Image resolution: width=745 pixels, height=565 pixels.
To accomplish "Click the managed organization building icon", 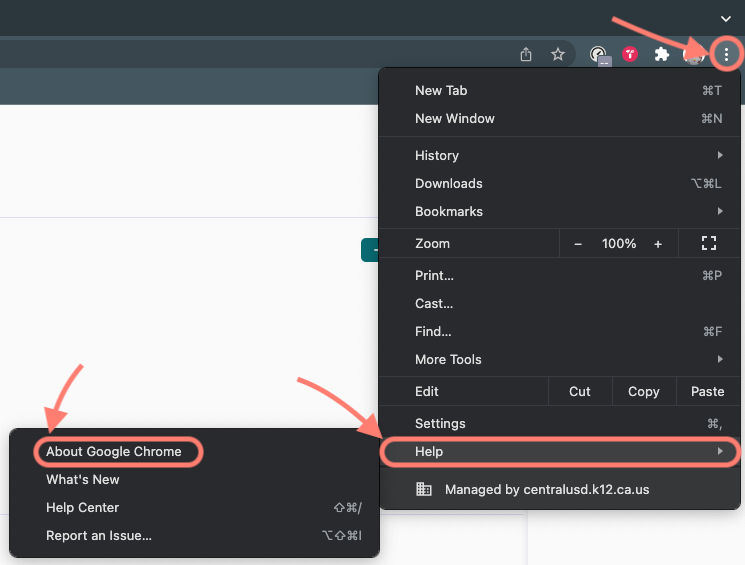I will point(424,489).
